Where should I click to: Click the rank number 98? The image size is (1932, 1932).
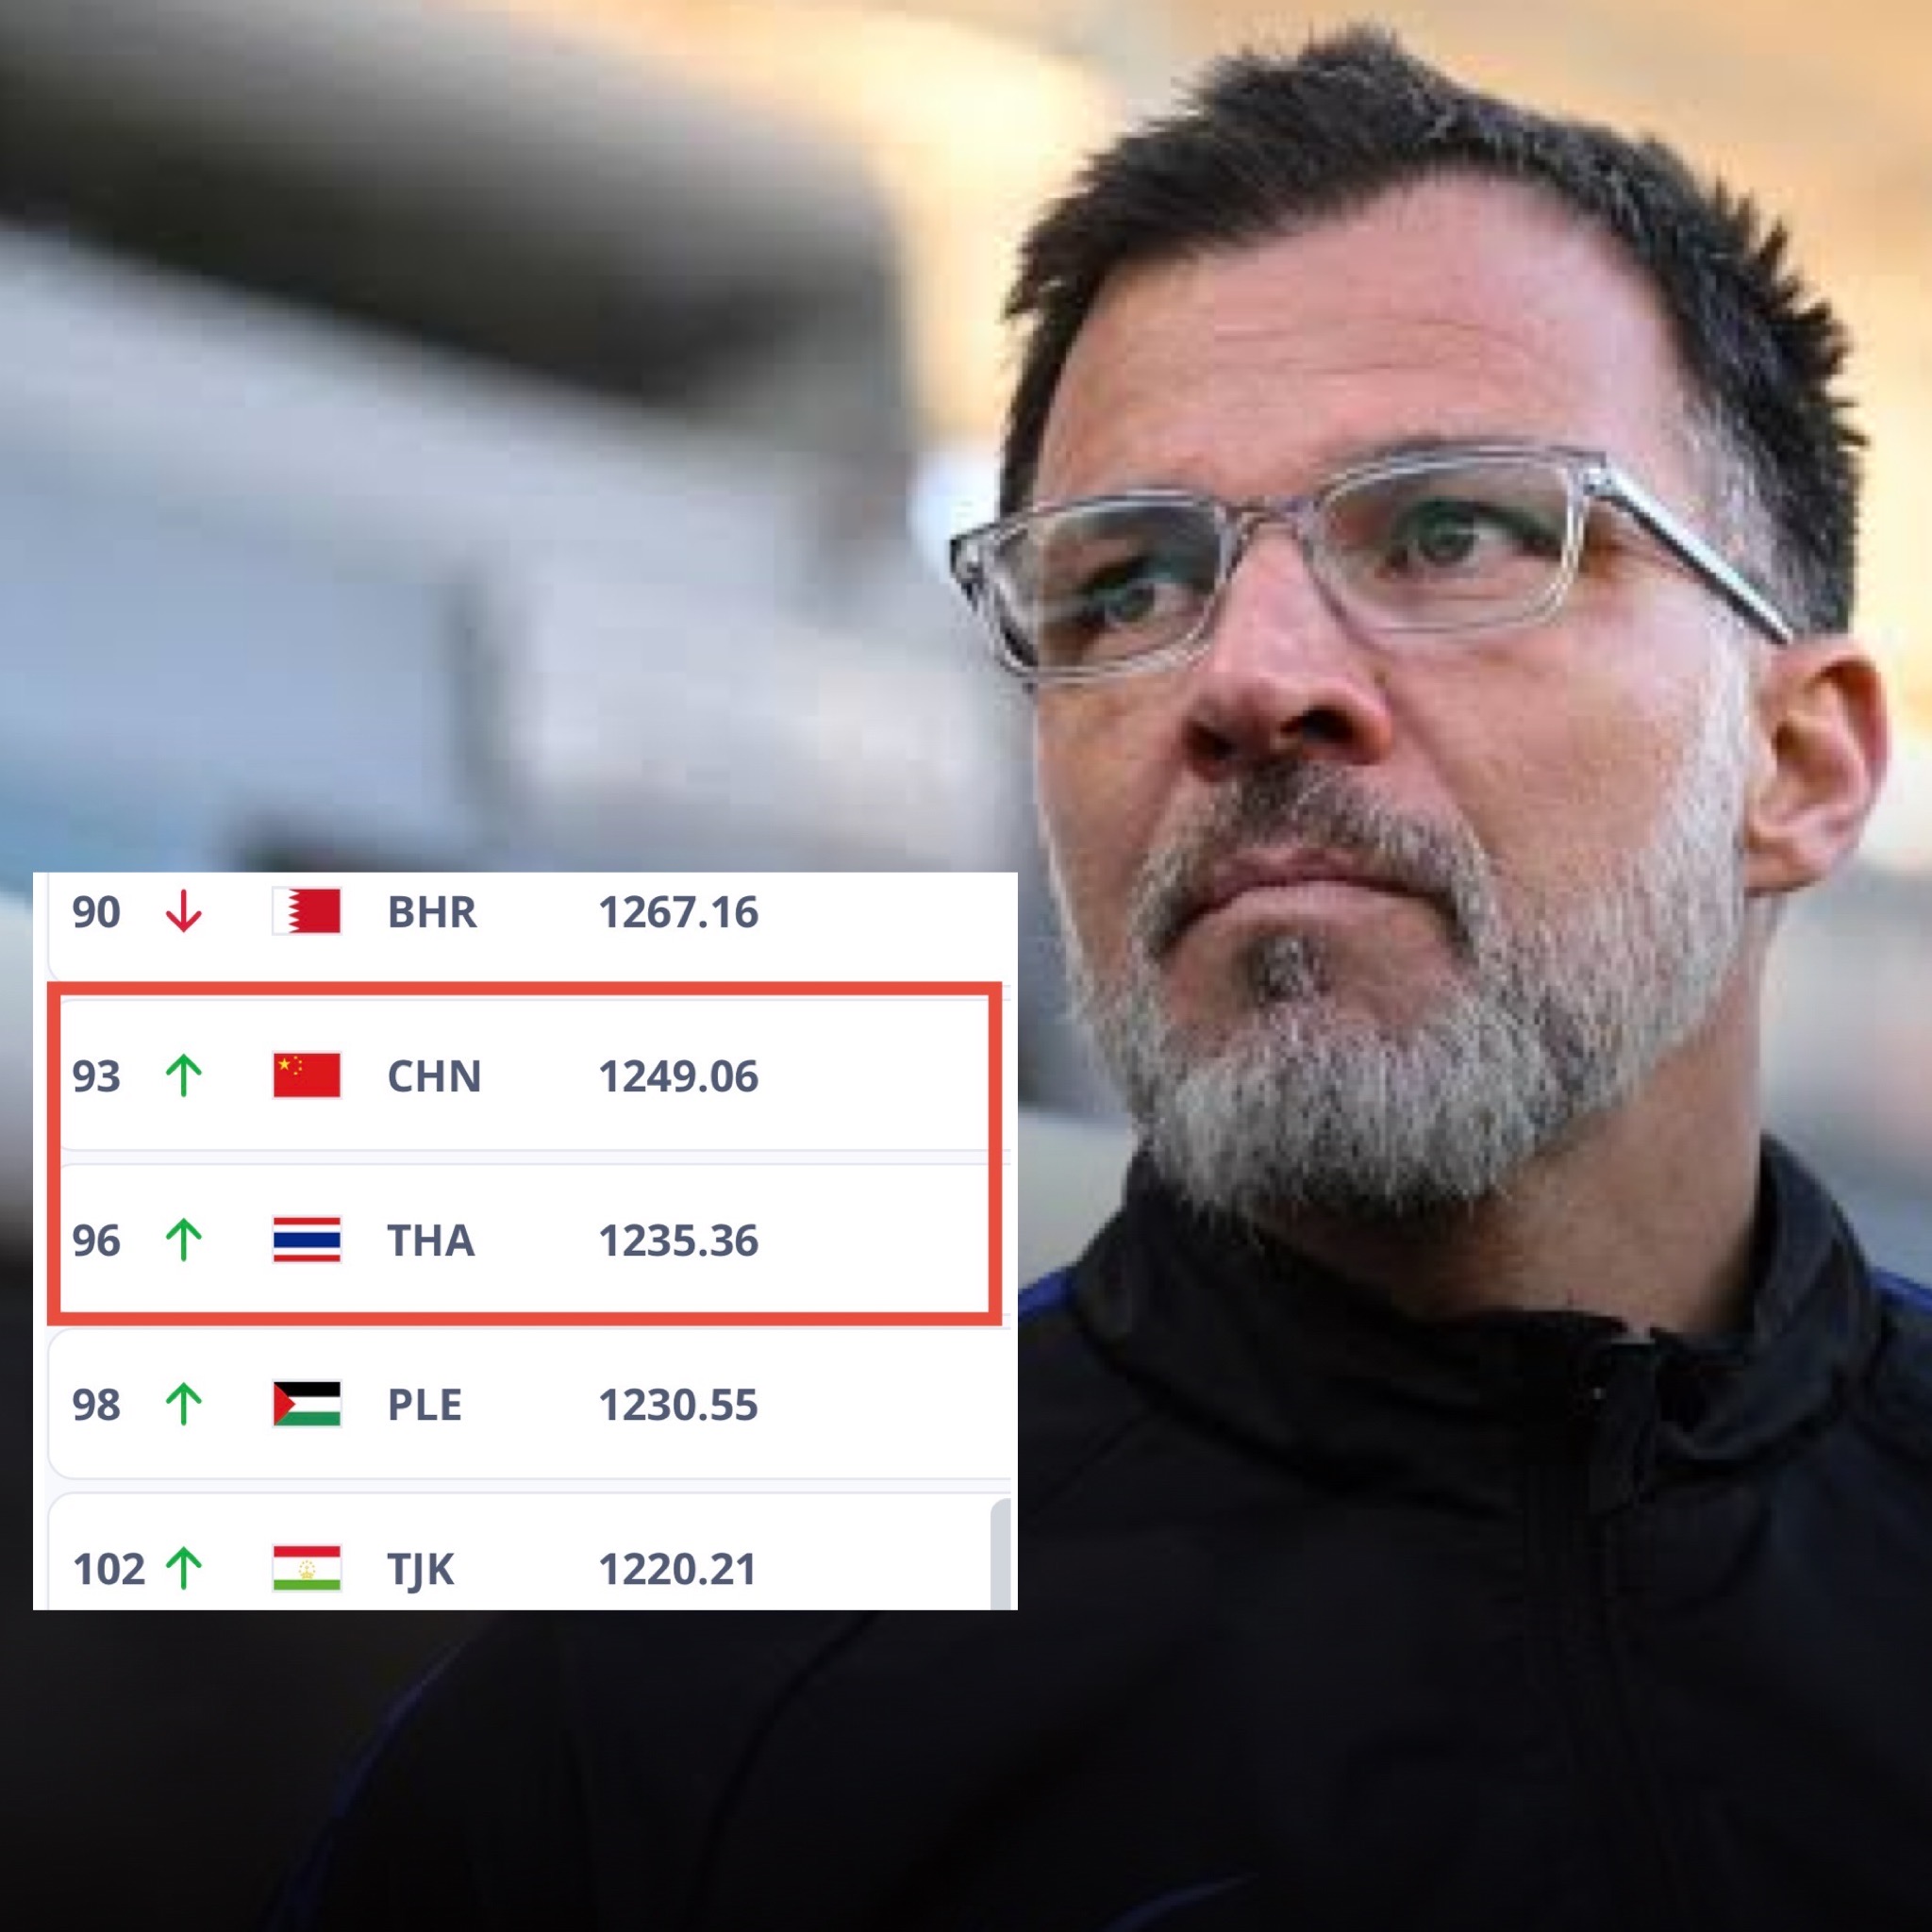pyautogui.click(x=96, y=1405)
